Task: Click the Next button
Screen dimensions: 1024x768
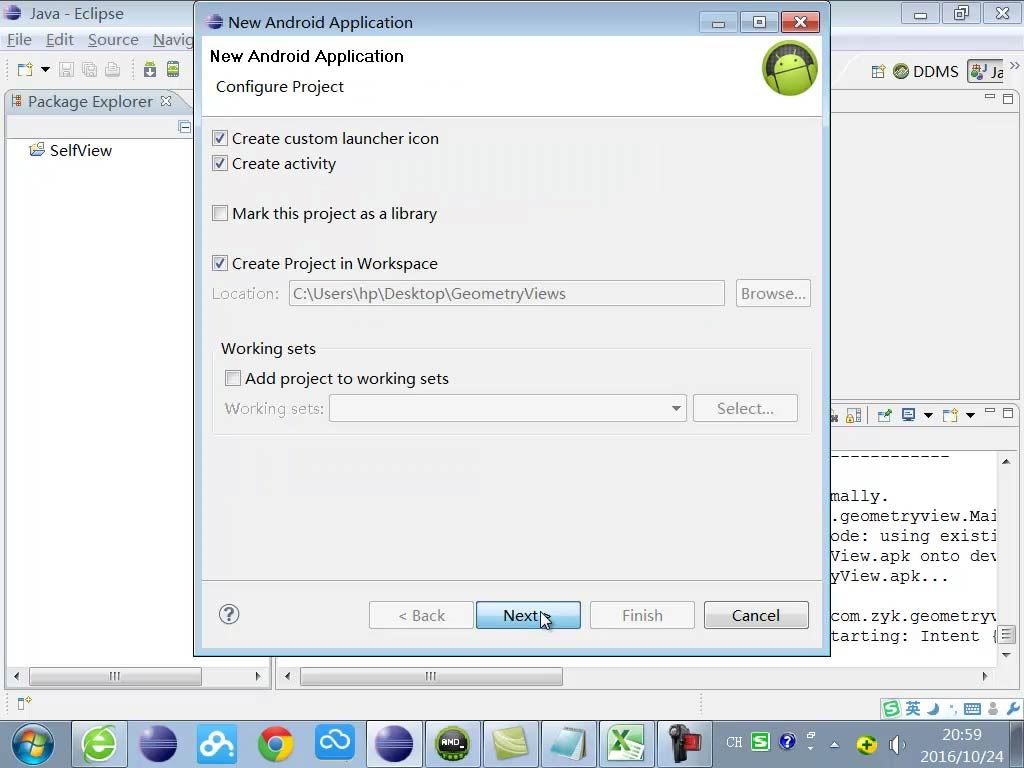Action: tap(528, 615)
